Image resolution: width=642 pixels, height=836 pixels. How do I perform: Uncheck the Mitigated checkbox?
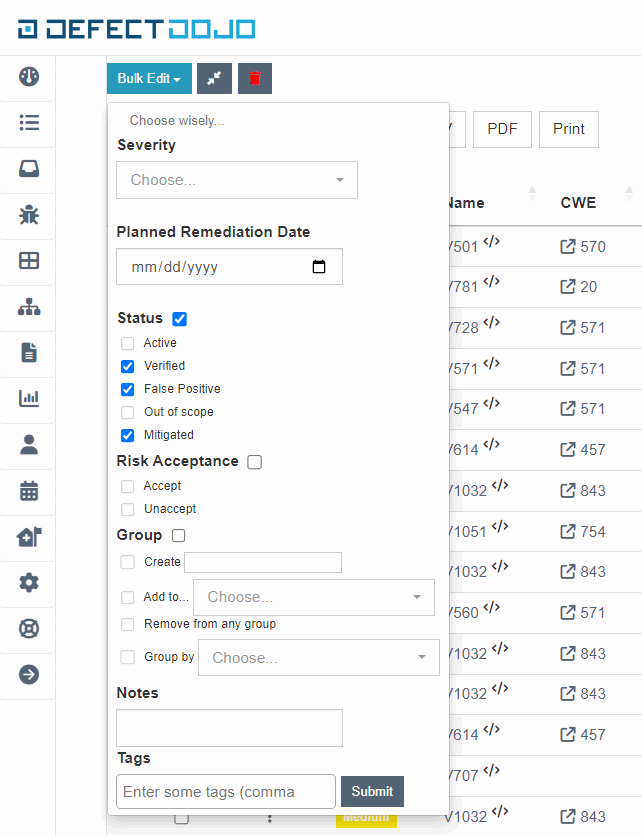[128, 435]
